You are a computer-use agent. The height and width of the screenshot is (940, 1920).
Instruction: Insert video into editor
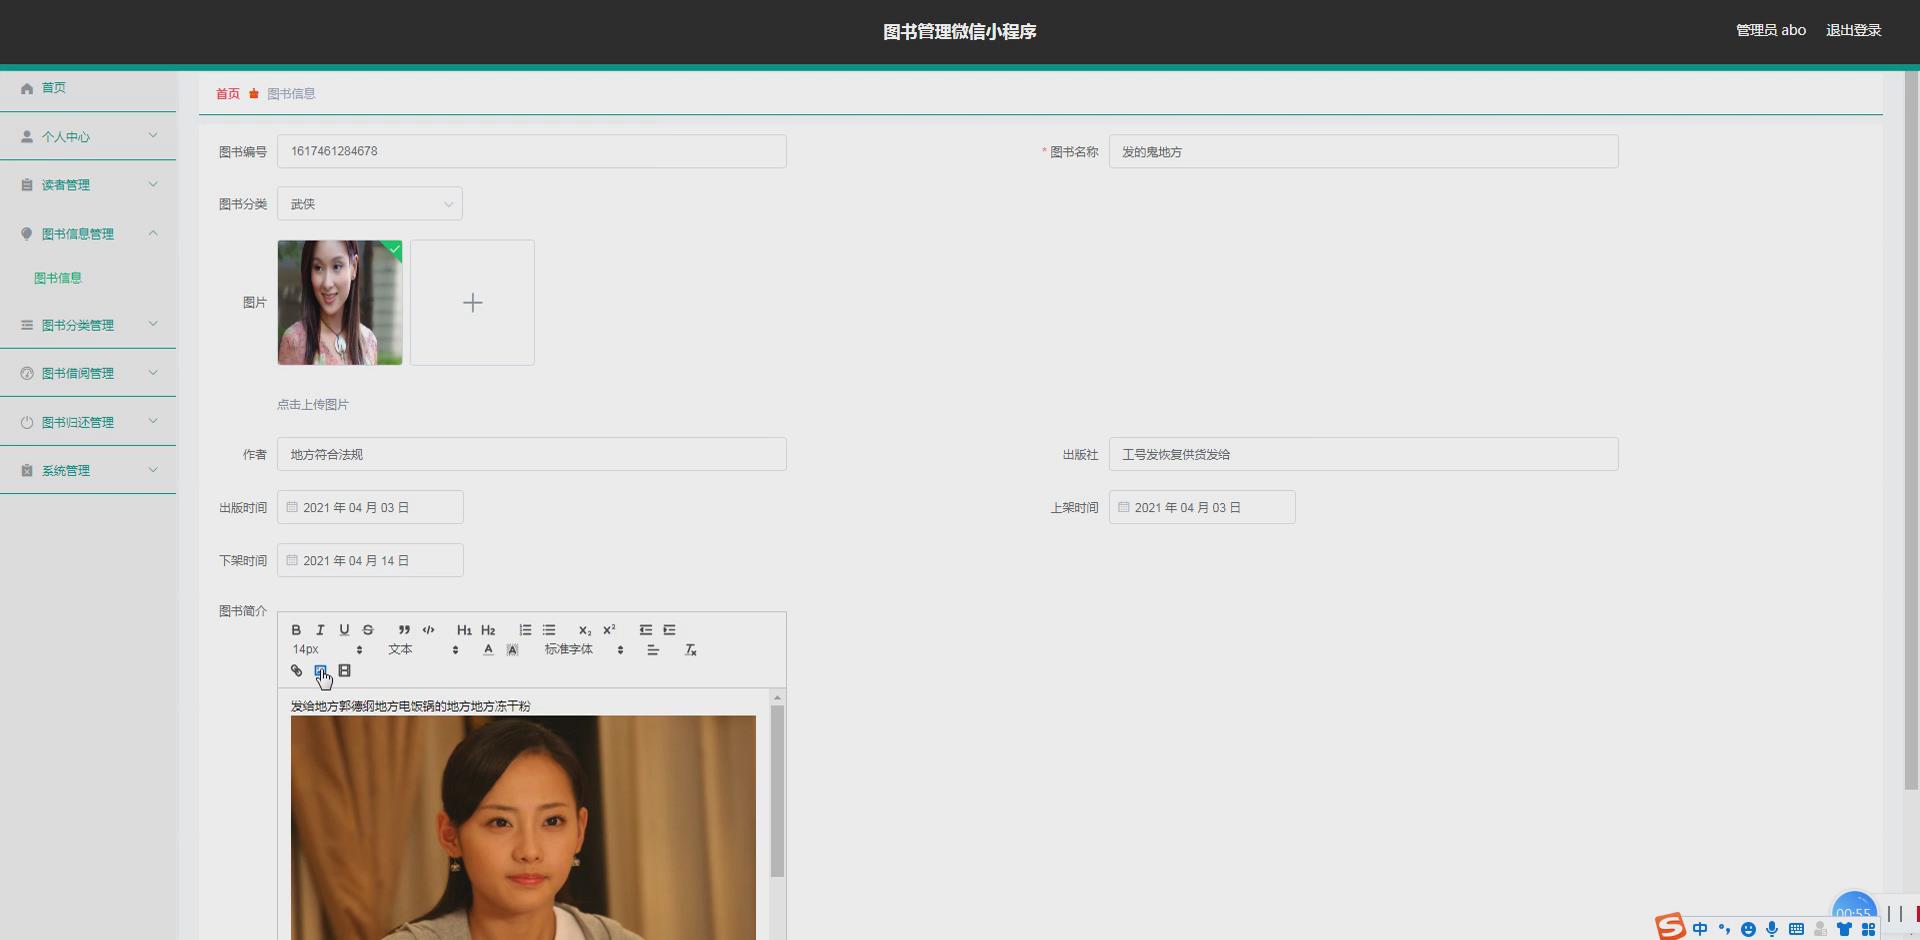coord(344,671)
